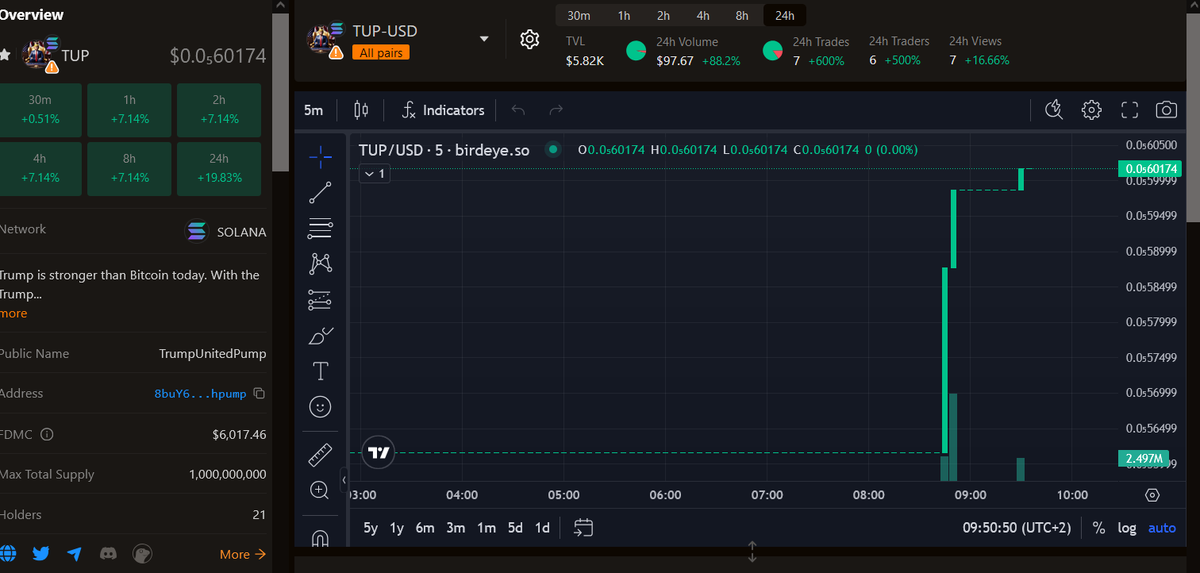
Task: Set chart range to 6m
Action: point(425,528)
